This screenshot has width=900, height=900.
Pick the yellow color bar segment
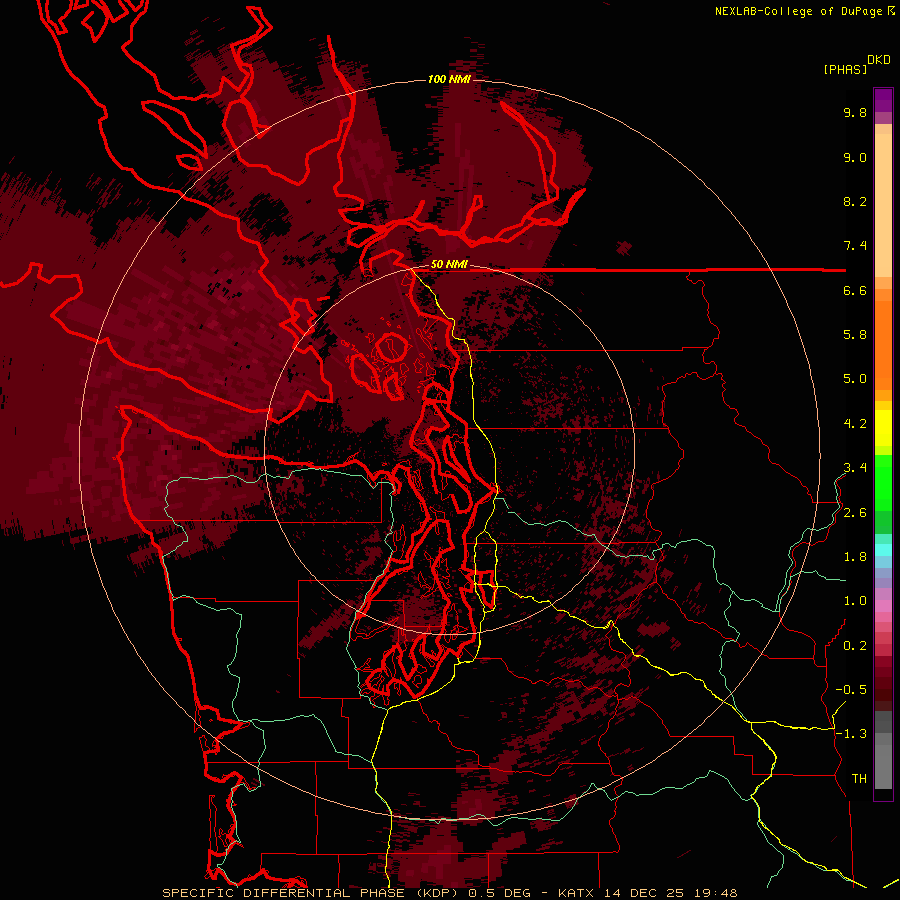pos(883,428)
